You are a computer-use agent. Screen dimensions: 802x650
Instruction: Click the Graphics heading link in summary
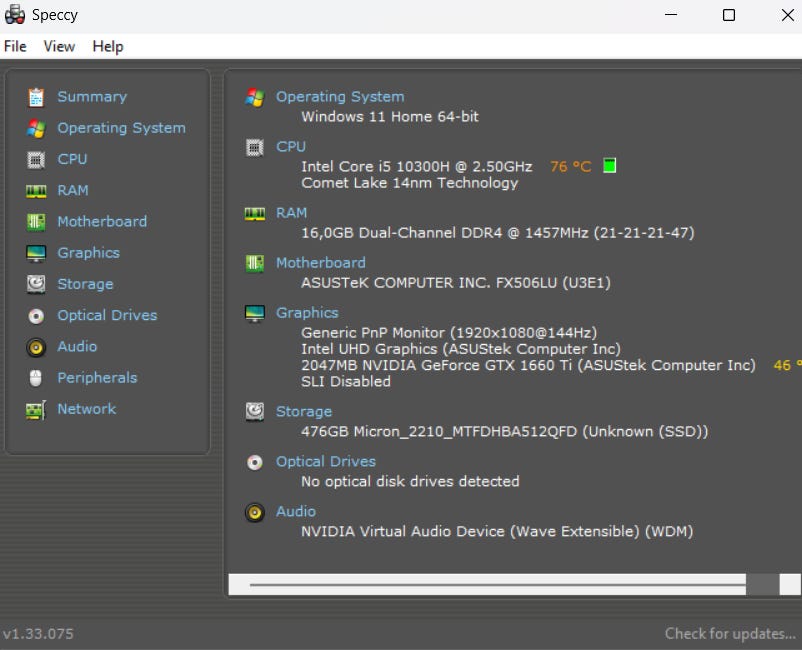(x=307, y=312)
